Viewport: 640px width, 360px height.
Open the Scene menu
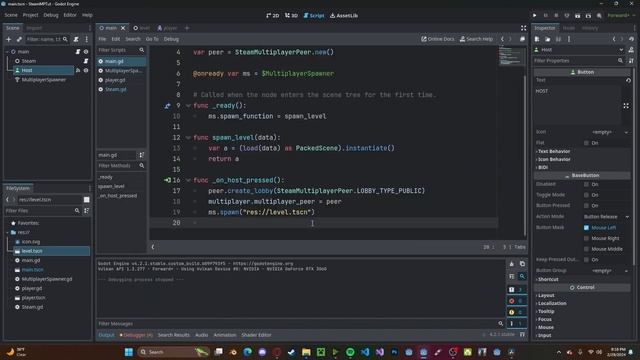pos(11,15)
